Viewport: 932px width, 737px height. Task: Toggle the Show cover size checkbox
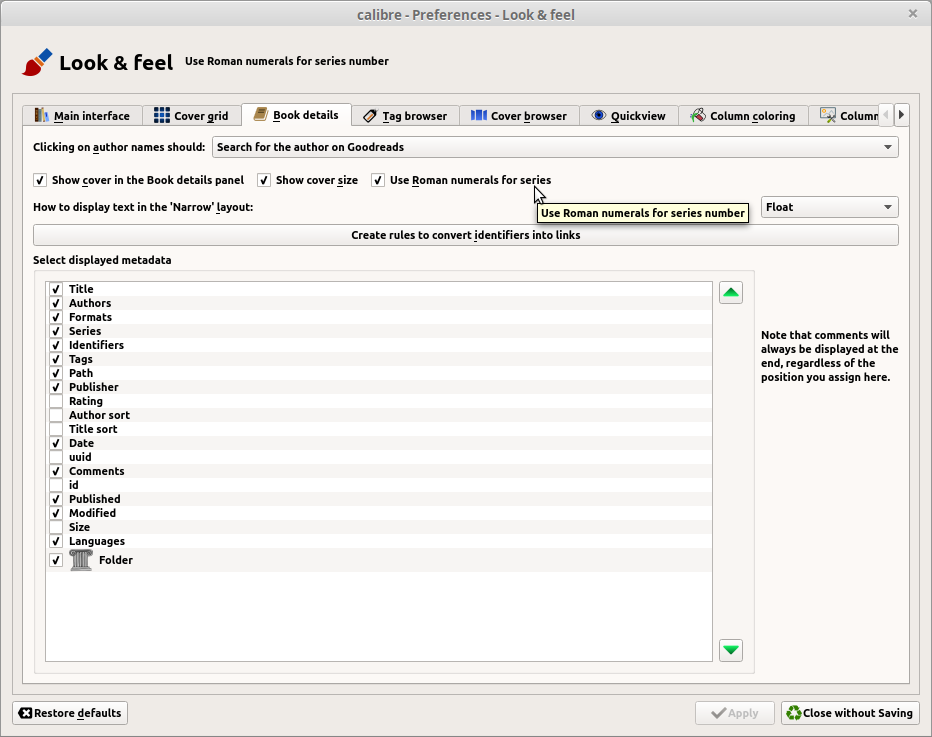point(264,180)
